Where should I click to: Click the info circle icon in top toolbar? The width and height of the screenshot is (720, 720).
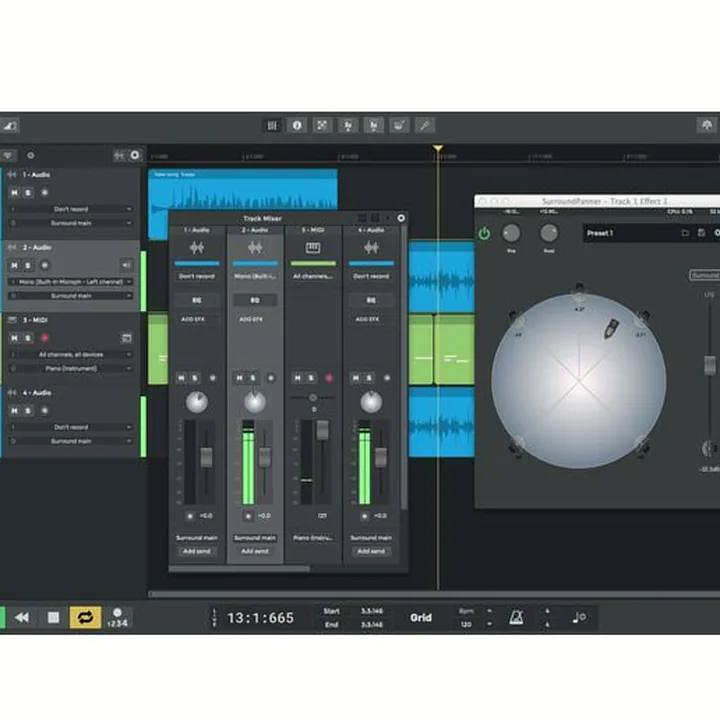(x=297, y=125)
